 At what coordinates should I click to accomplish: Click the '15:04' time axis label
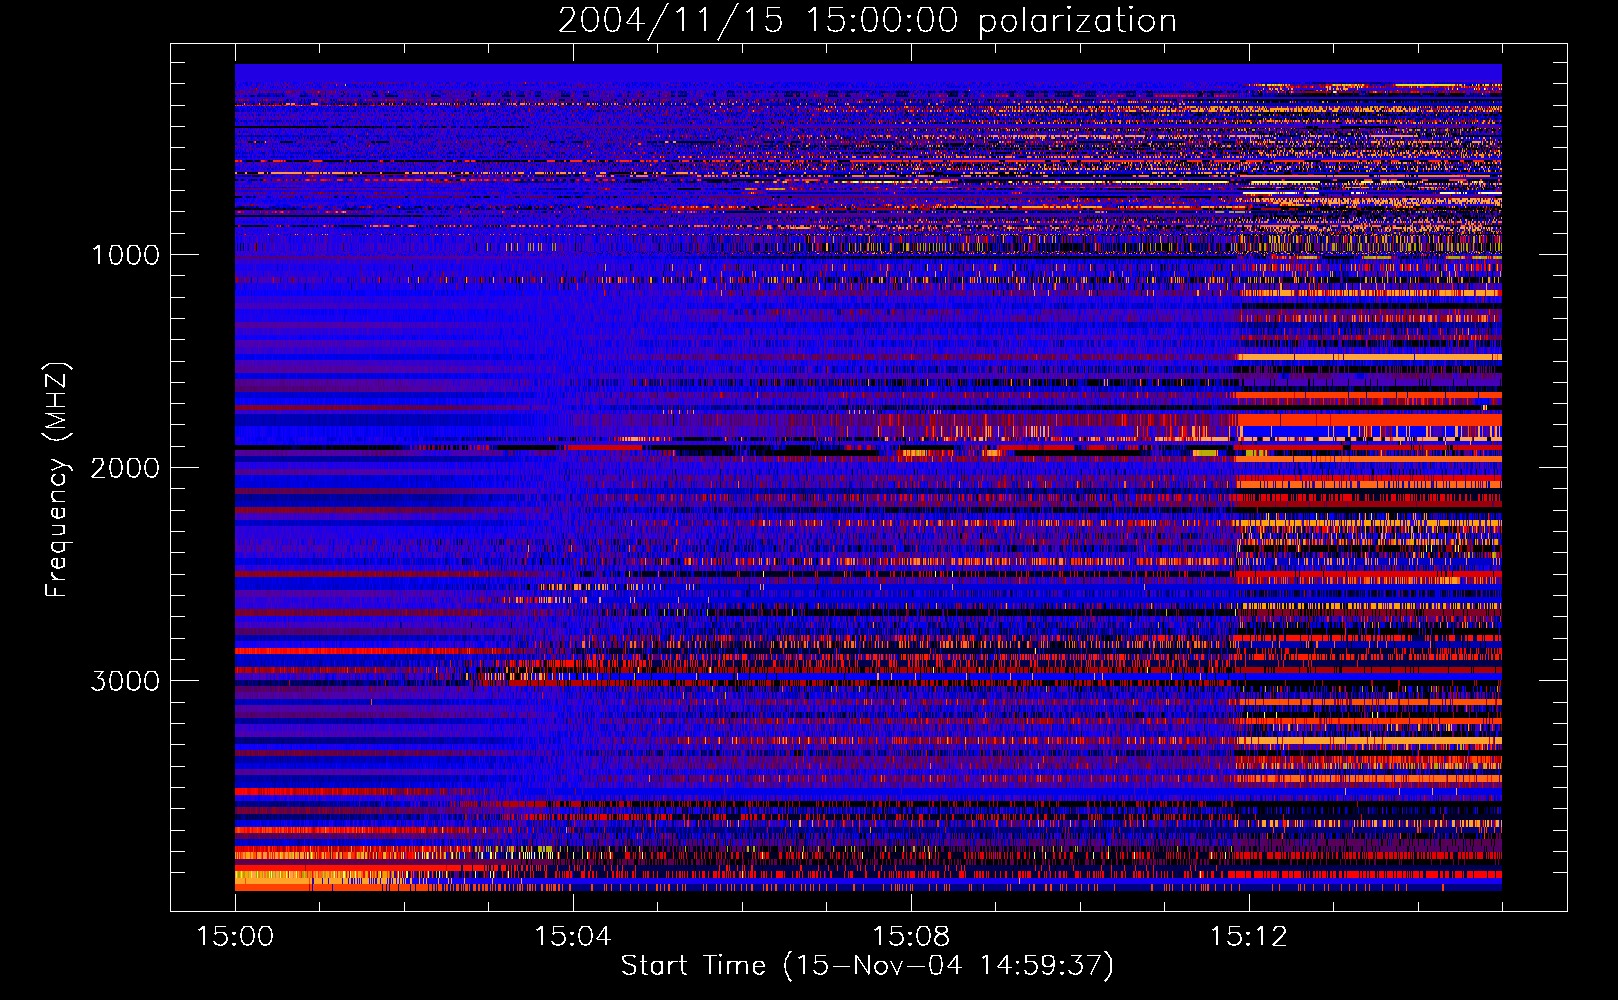tap(573, 937)
